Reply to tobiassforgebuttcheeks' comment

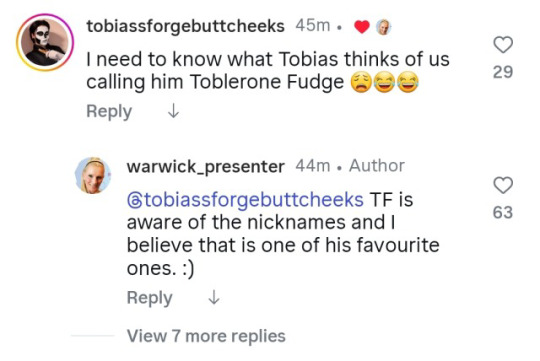109,112
